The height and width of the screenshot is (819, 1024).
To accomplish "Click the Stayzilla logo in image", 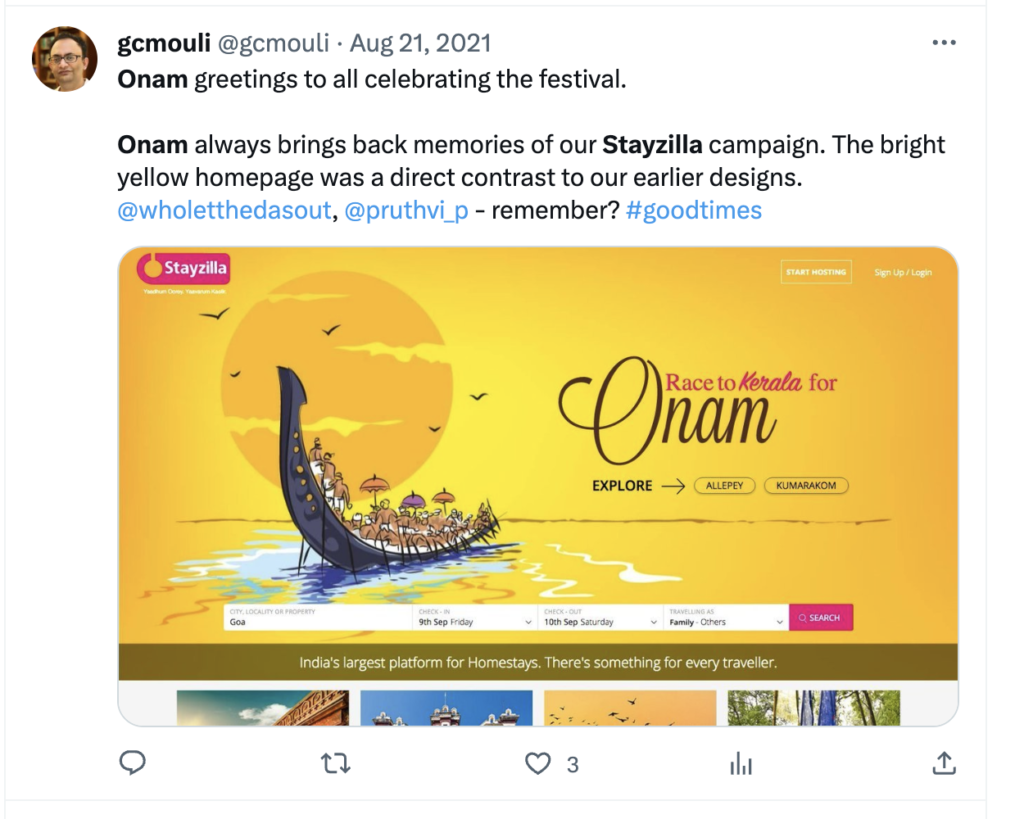I will click(184, 267).
